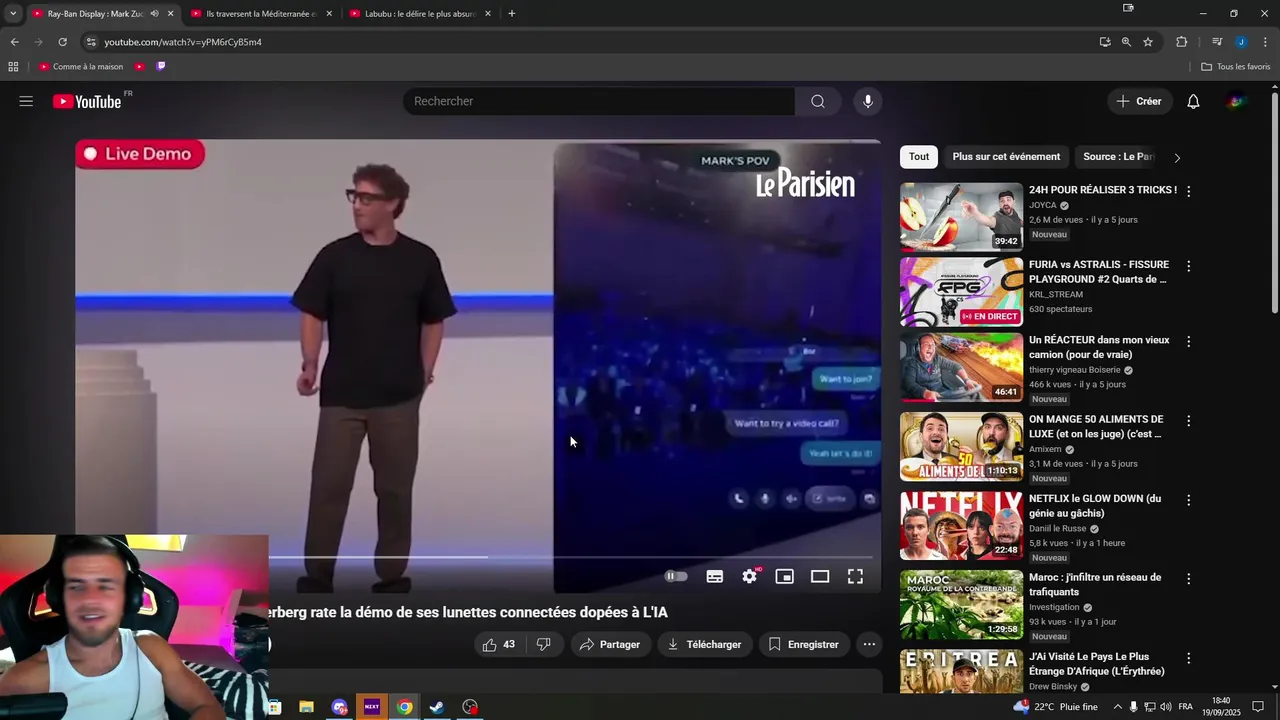Open YouTube notifications bell
This screenshot has width=1280, height=720.
[x=1193, y=101]
